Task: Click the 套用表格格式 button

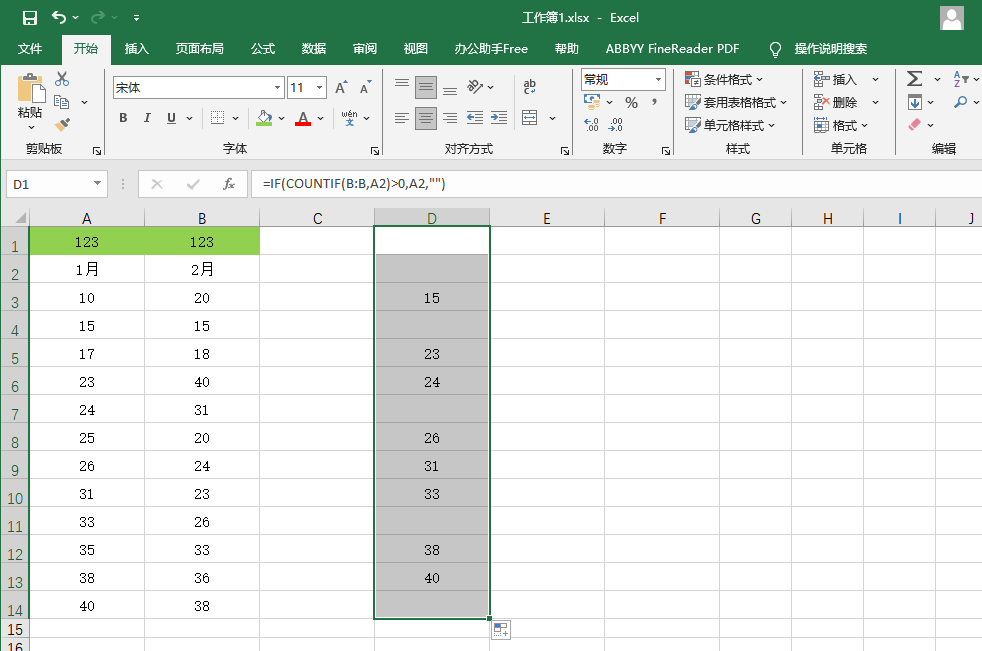Action: point(736,102)
